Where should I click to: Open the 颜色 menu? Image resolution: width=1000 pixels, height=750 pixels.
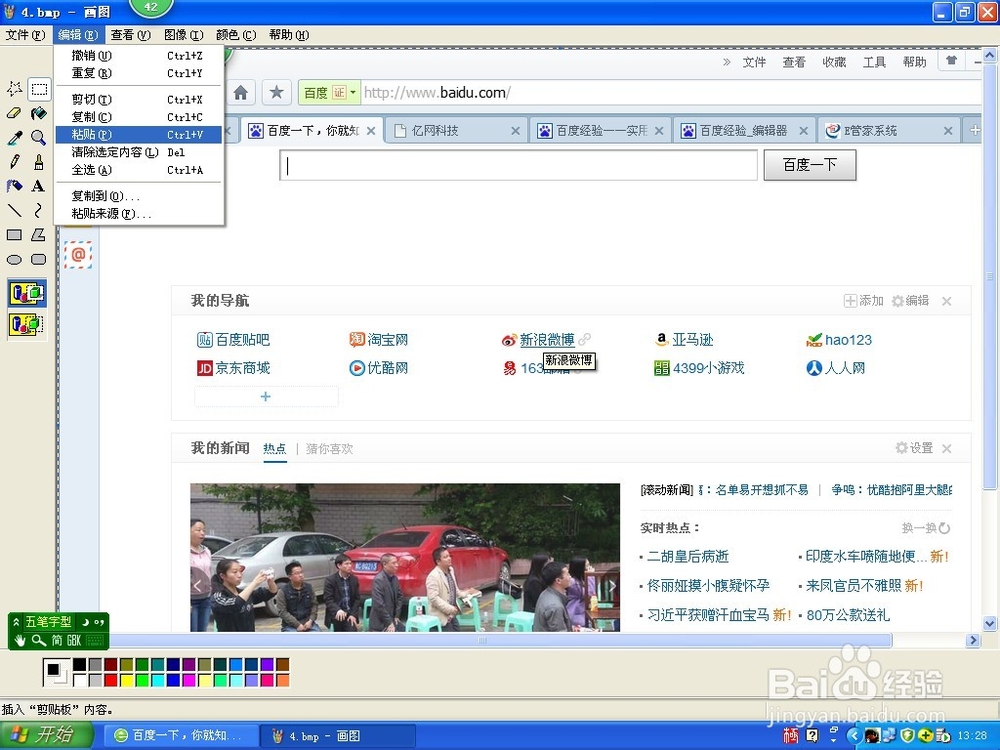236,35
